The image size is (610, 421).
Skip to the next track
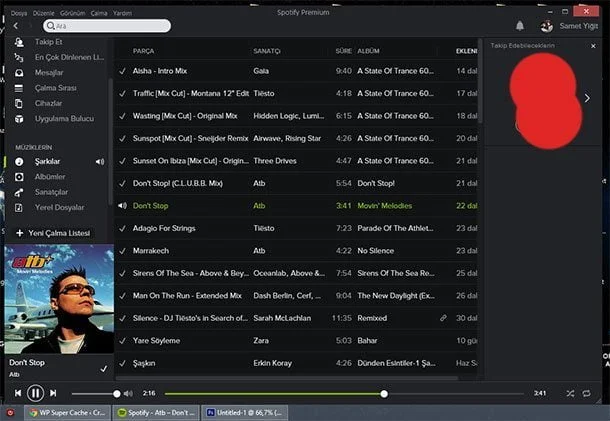pos(53,393)
